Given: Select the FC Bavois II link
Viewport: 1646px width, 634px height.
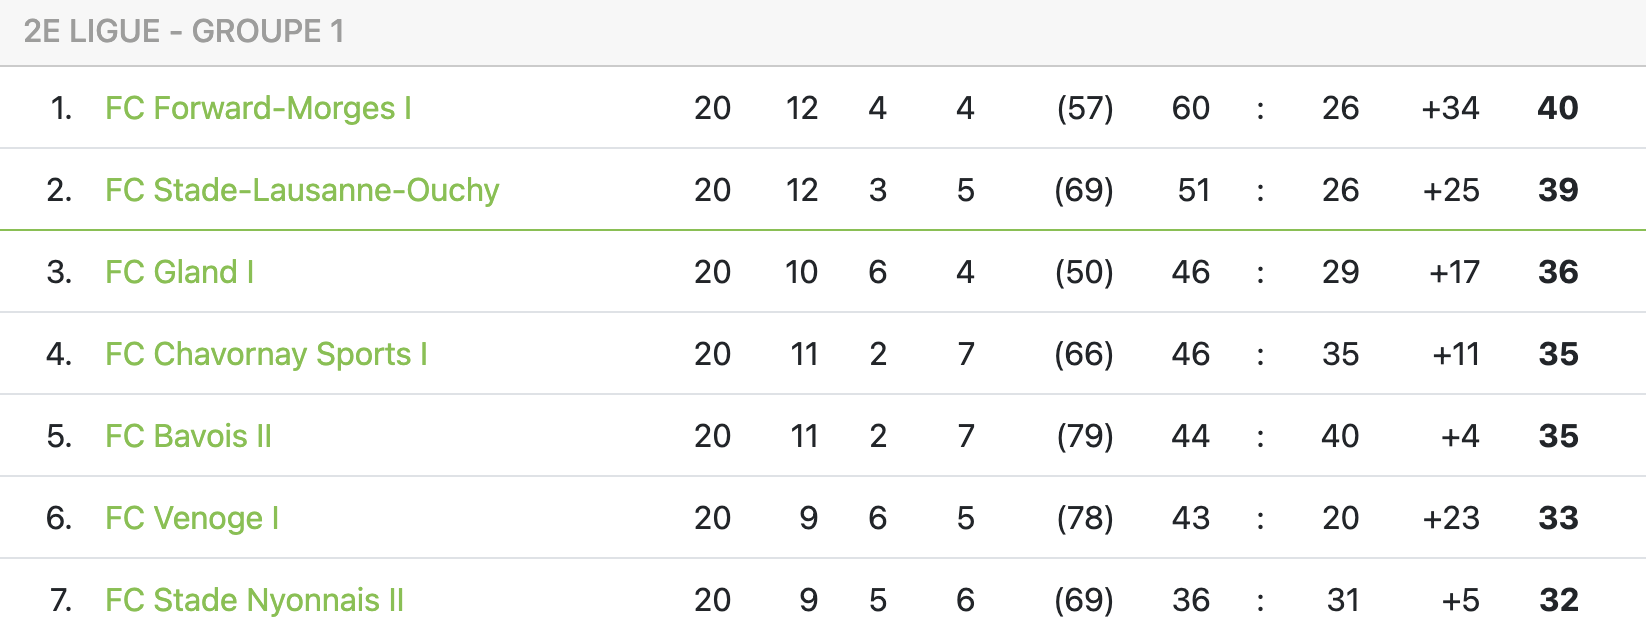Looking at the screenshot, I should [188, 436].
